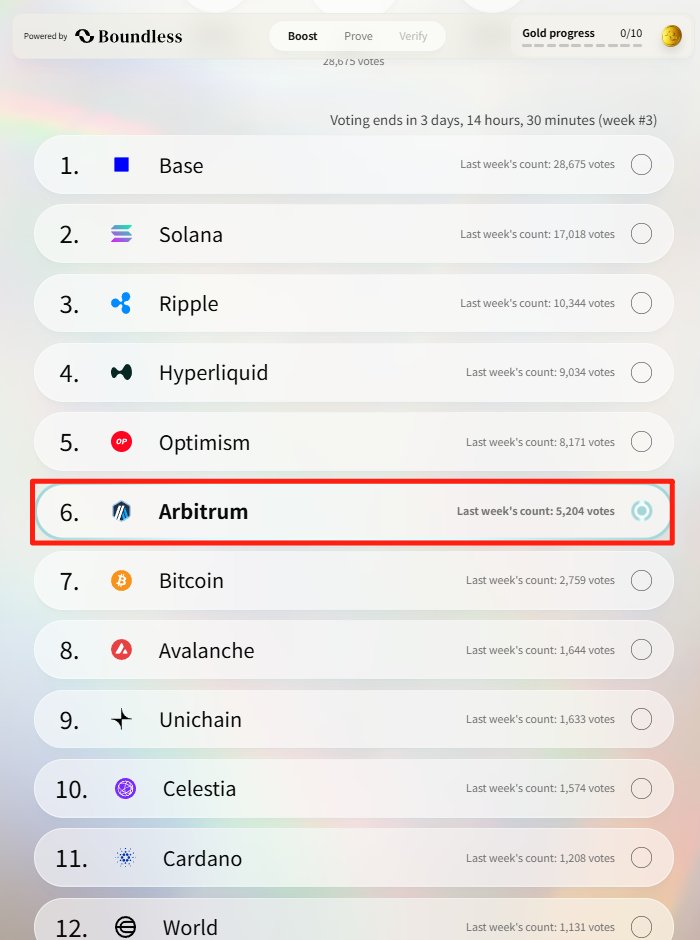Click the Unichain star icon
The width and height of the screenshot is (700, 940).
122,719
